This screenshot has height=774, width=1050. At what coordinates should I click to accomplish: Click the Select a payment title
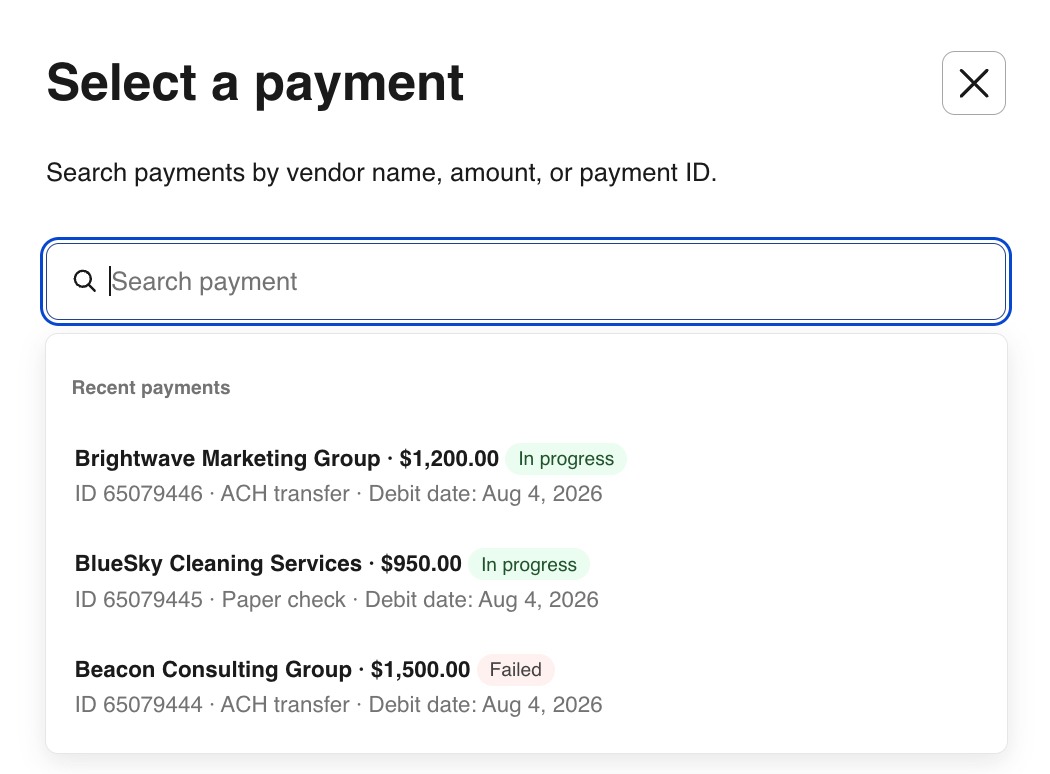coord(255,83)
